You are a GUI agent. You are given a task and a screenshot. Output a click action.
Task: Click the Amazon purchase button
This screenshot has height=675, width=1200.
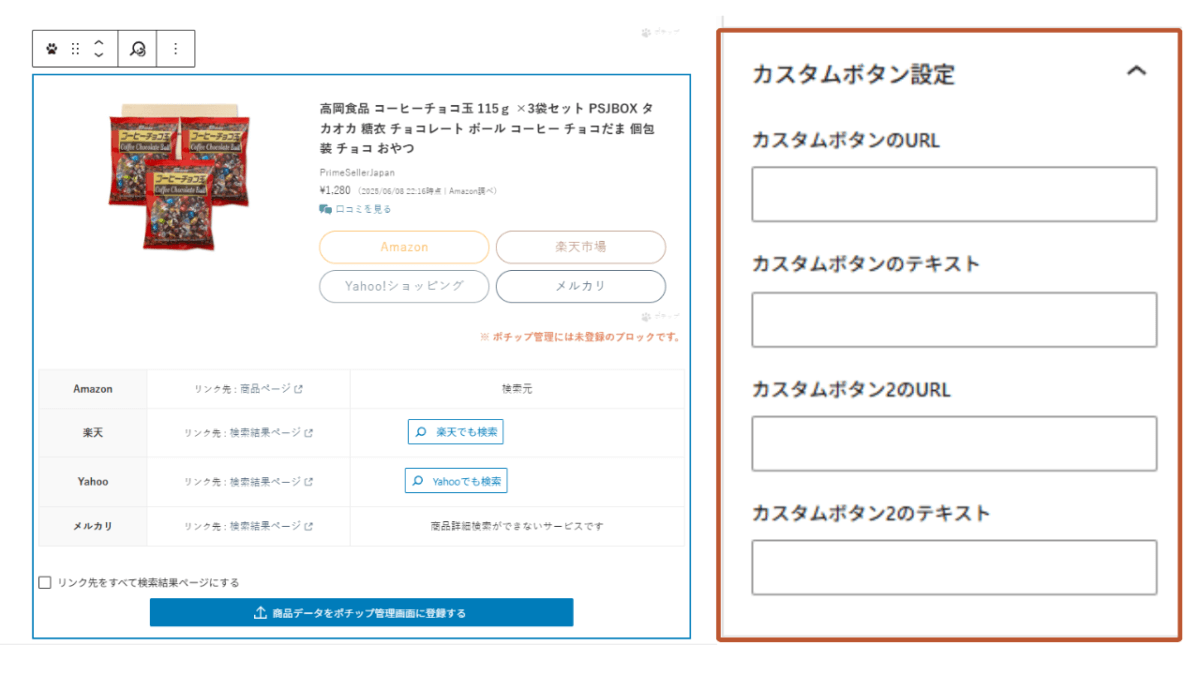tap(404, 247)
